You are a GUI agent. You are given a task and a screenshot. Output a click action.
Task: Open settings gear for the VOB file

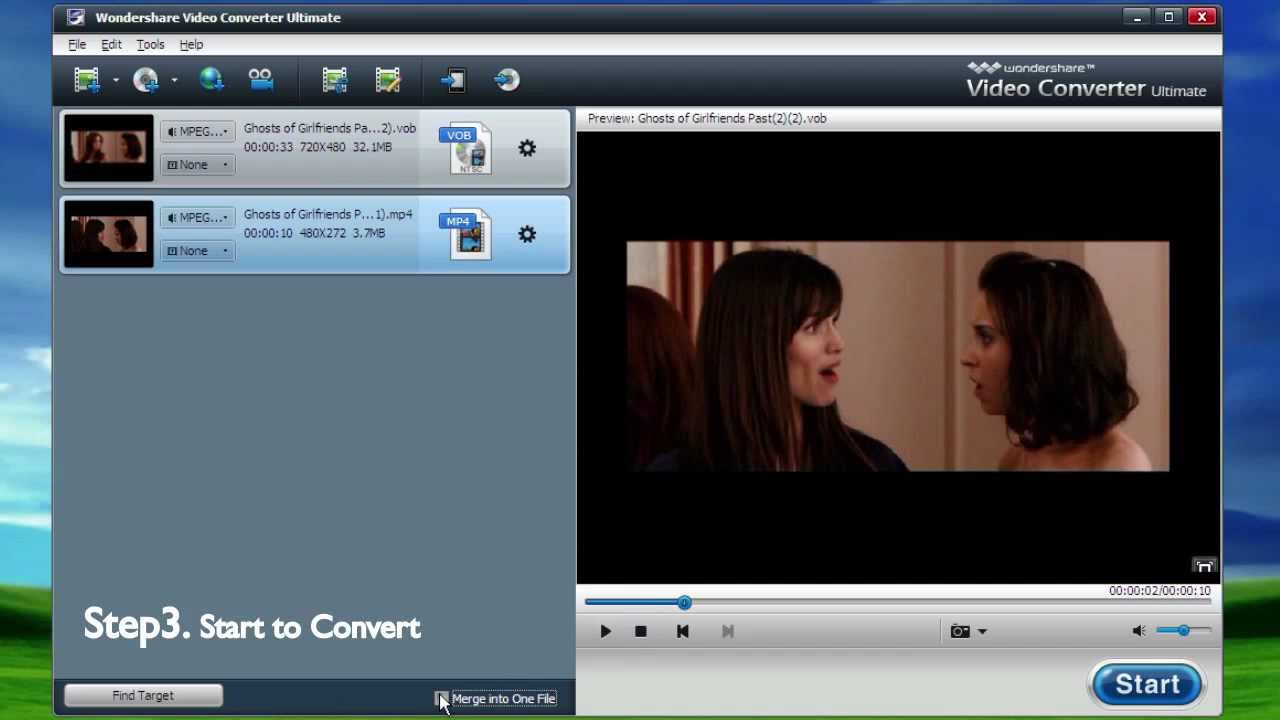(x=527, y=149)
